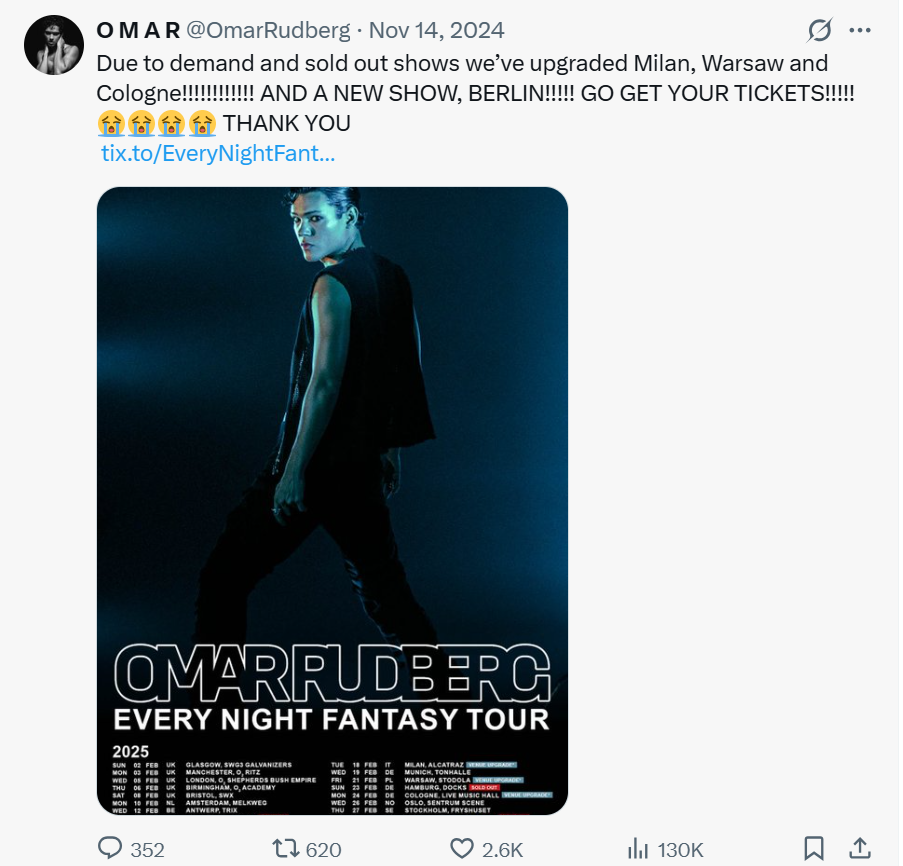This screenshot has height=866, width=903.
Task: Bookmark this tweet
Action: tap(814, 849)
